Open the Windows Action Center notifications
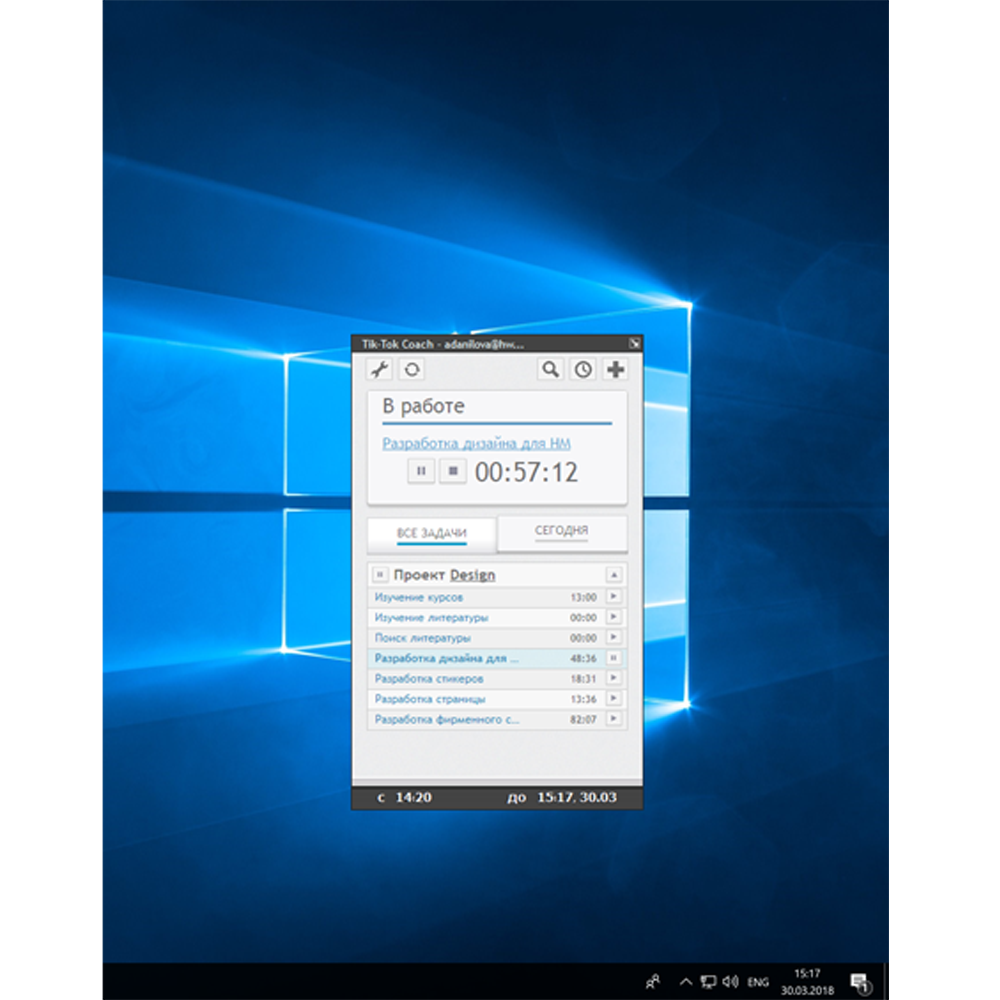 (858, 982)
